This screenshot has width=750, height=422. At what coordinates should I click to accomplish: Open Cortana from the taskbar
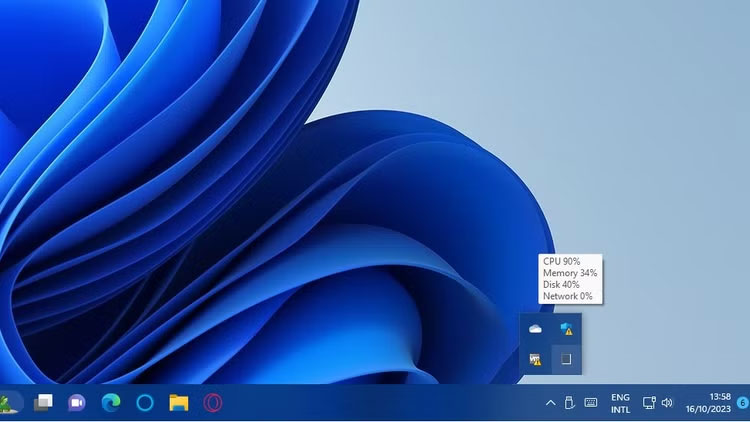tap(145, 403)
